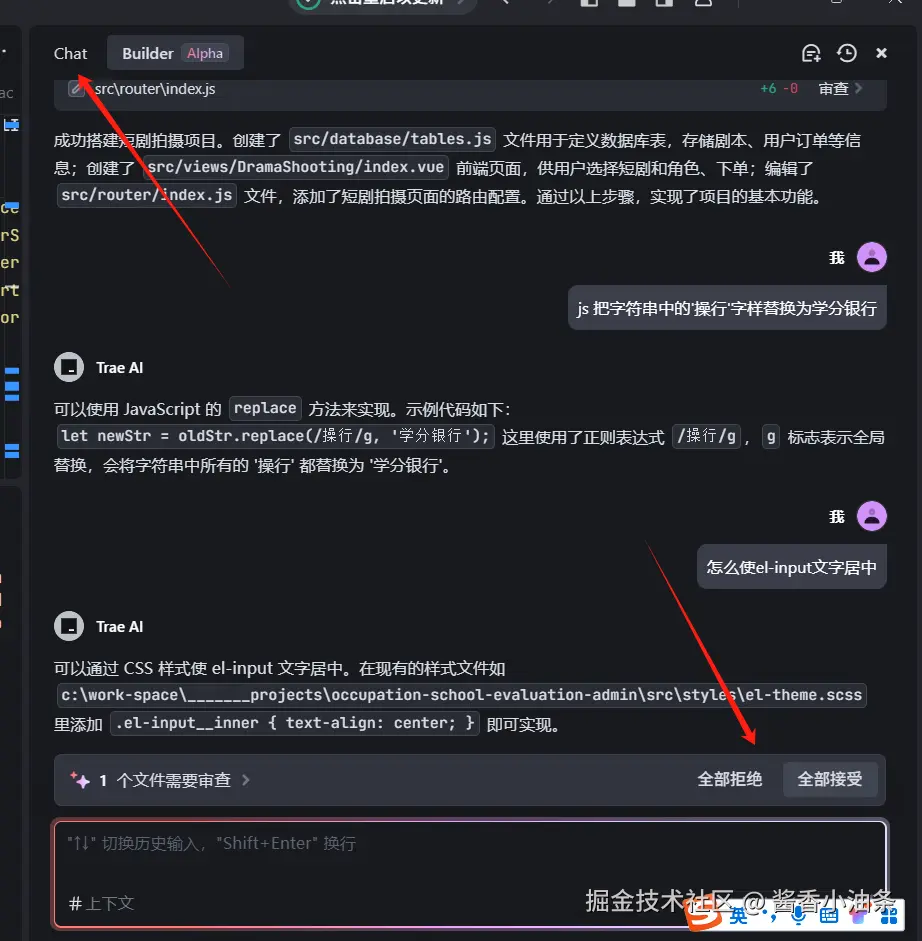Open chat history clock icon
The width and height of the screenshot is (922, 941).
pyautogui.click(x=846, y=53)
